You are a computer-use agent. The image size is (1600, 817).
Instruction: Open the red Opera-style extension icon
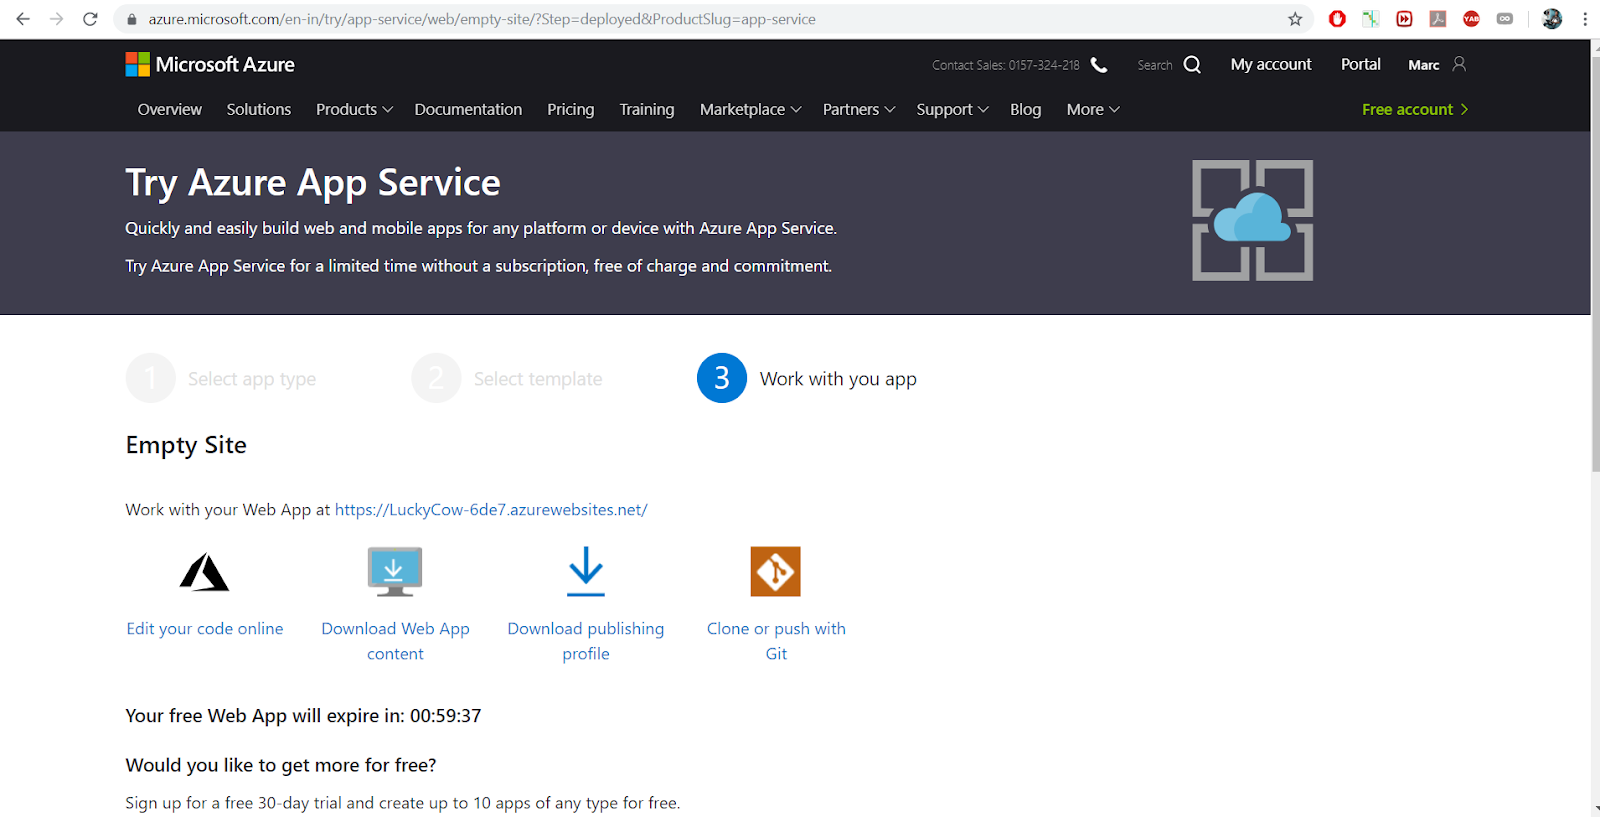point(1337,19)
